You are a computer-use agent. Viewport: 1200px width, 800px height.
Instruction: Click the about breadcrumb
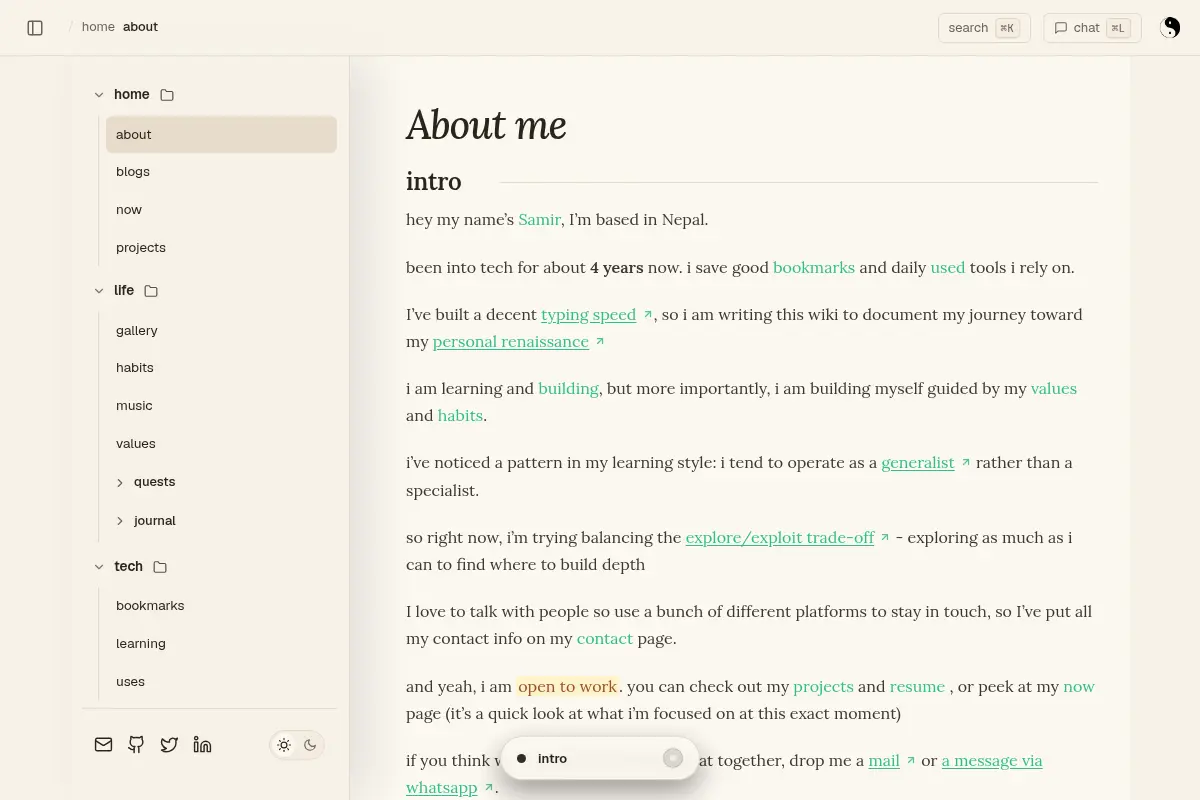point(140,27)
